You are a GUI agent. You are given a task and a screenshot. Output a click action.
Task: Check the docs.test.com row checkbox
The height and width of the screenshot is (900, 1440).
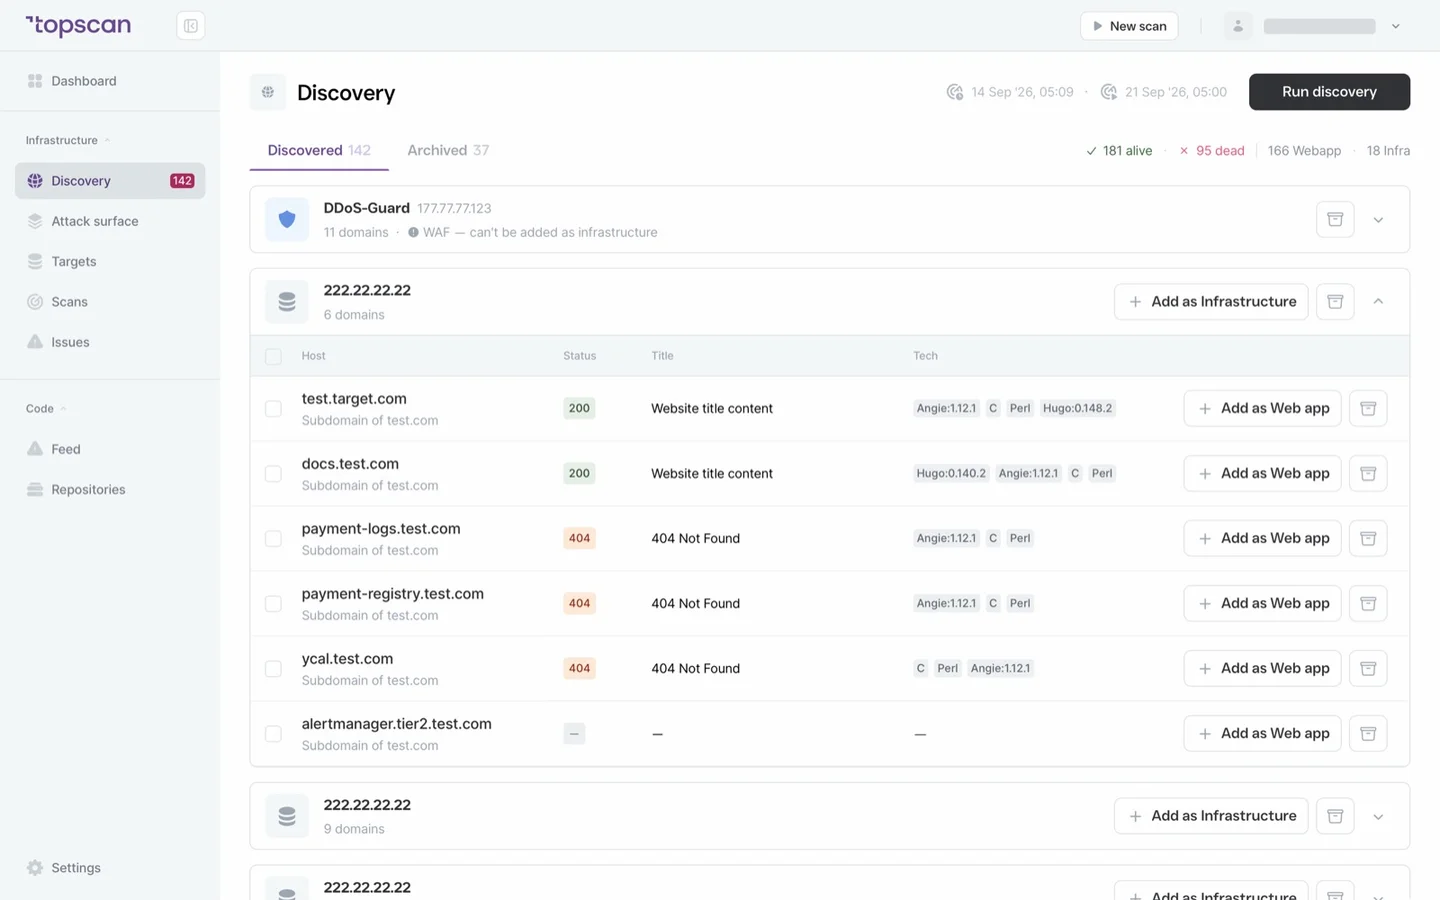(x=273, y=473)
